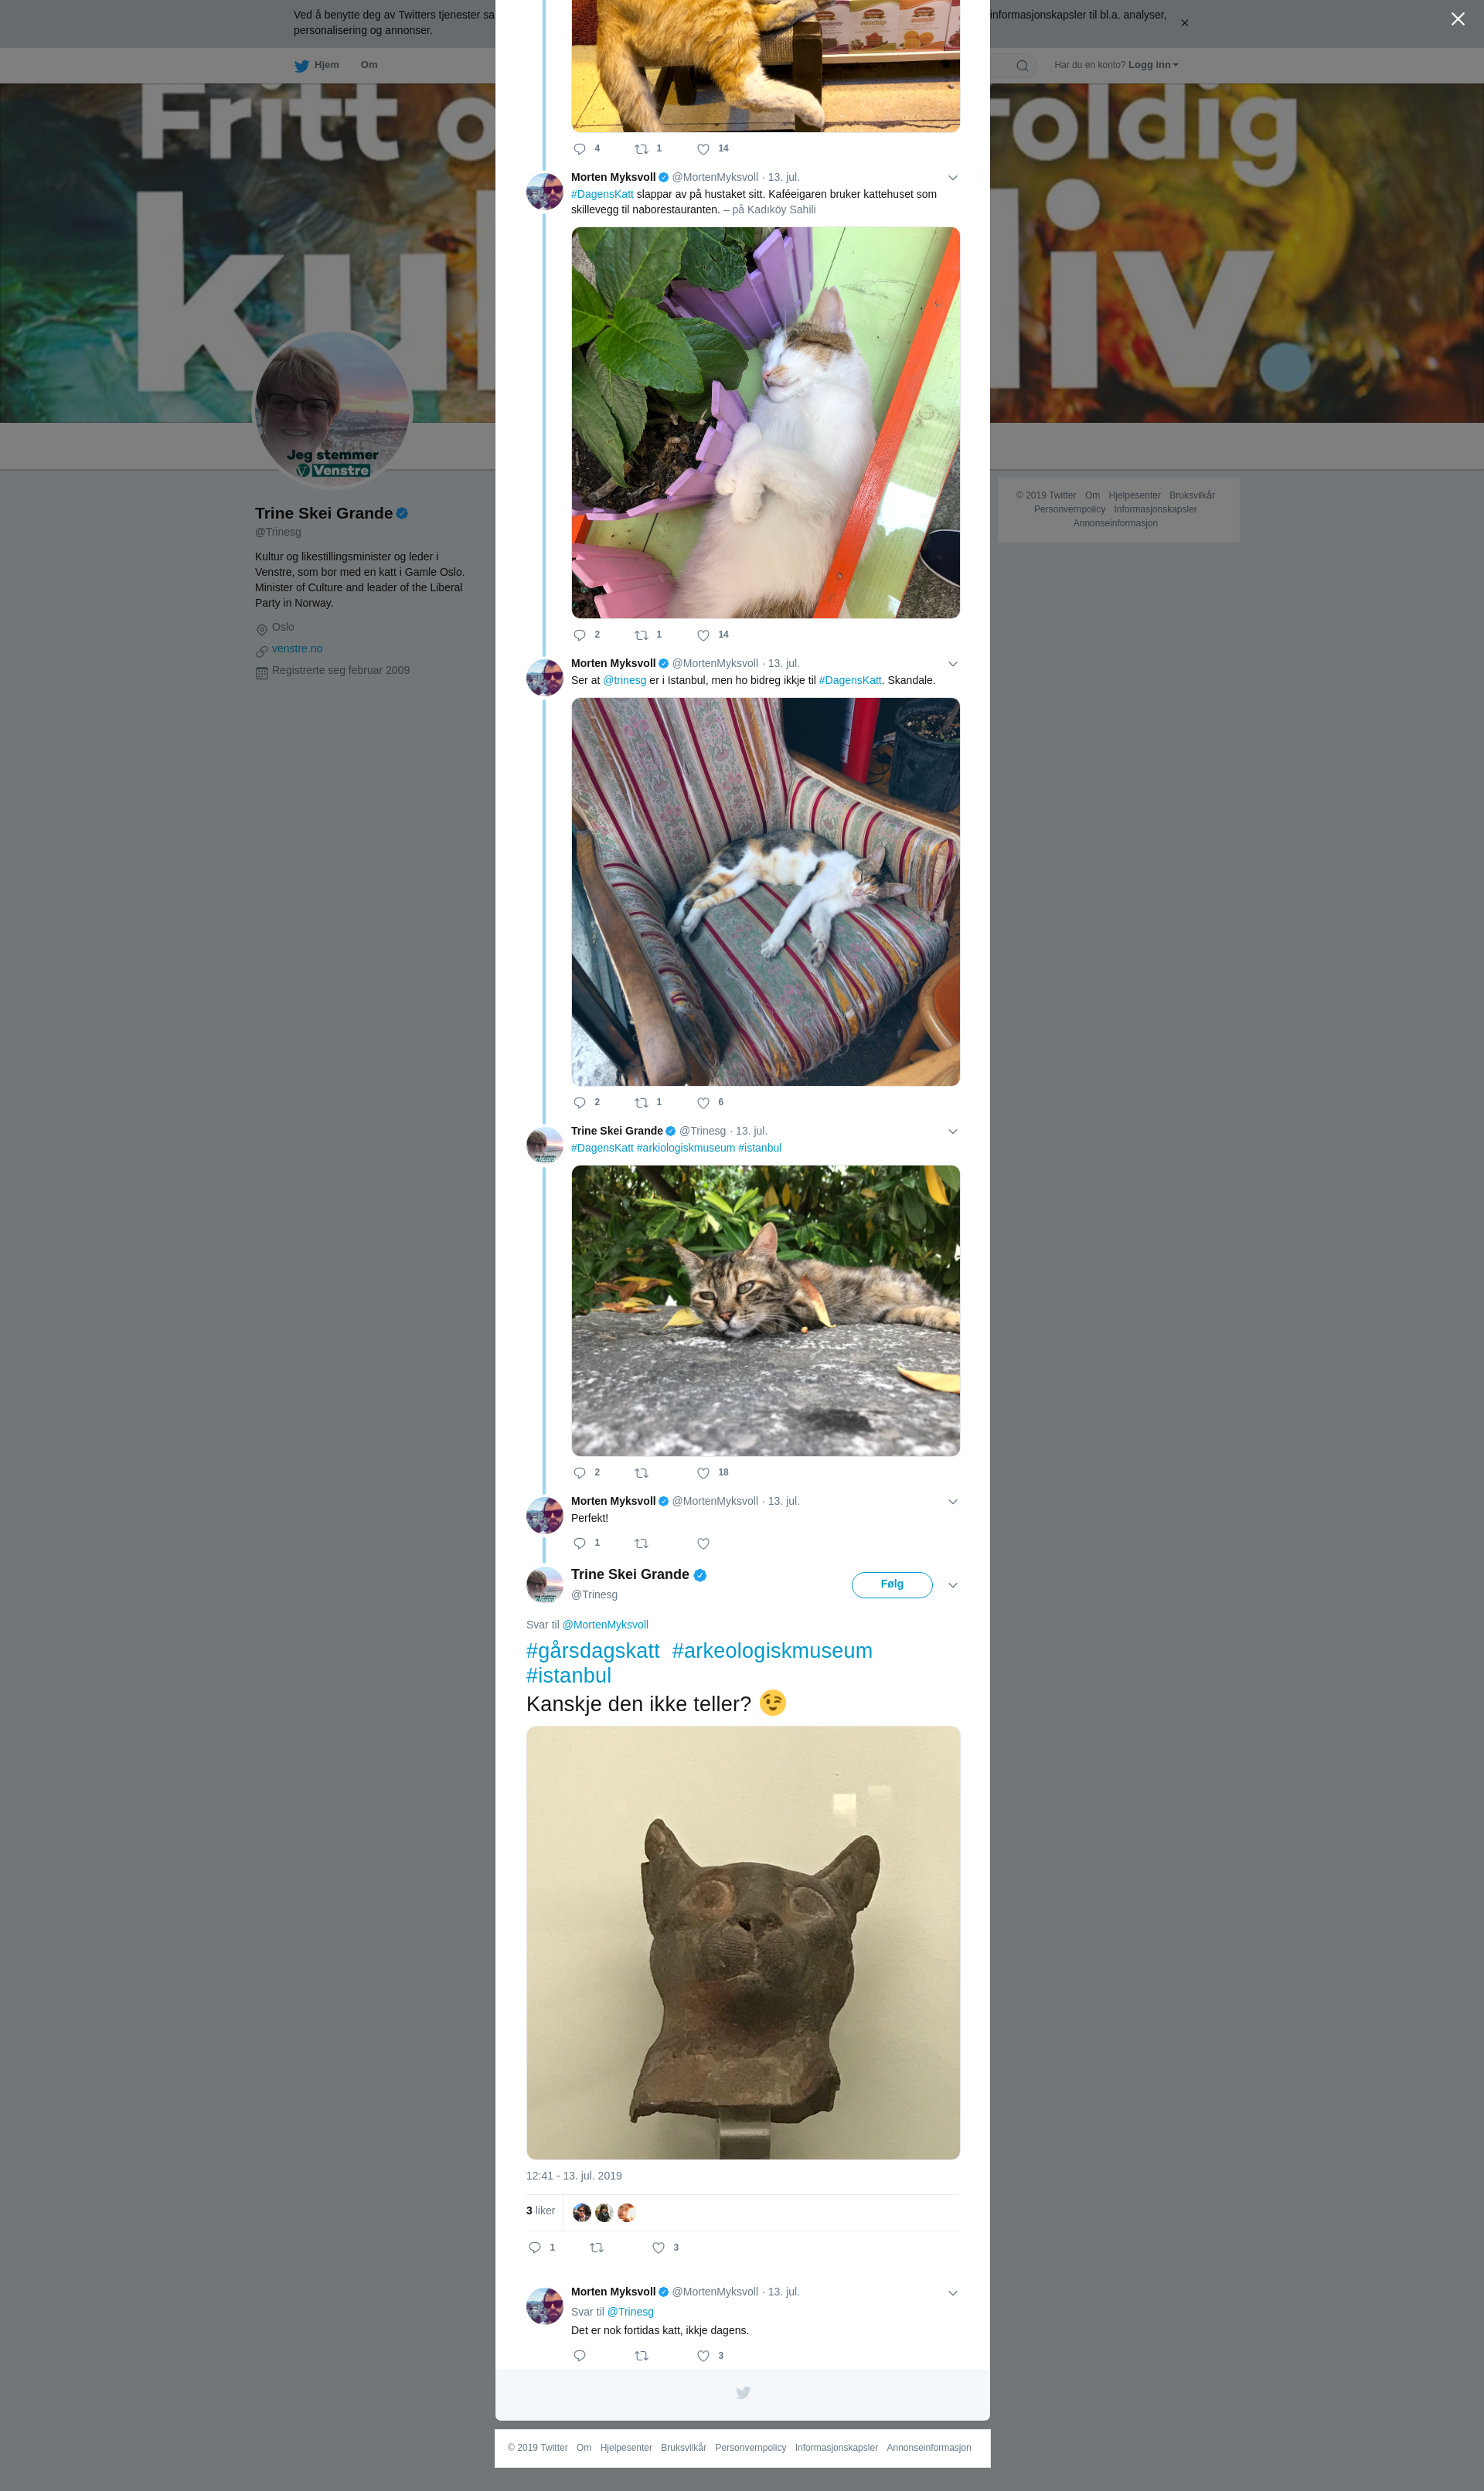The image size is (1484, 2491).
Task: Like the cat statue main tweet
Action: 658,2248
